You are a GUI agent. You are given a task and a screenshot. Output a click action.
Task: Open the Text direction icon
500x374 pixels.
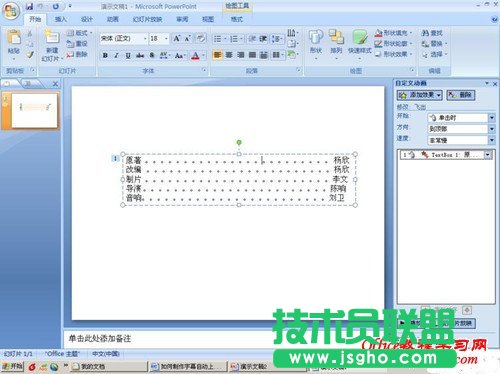292,33
